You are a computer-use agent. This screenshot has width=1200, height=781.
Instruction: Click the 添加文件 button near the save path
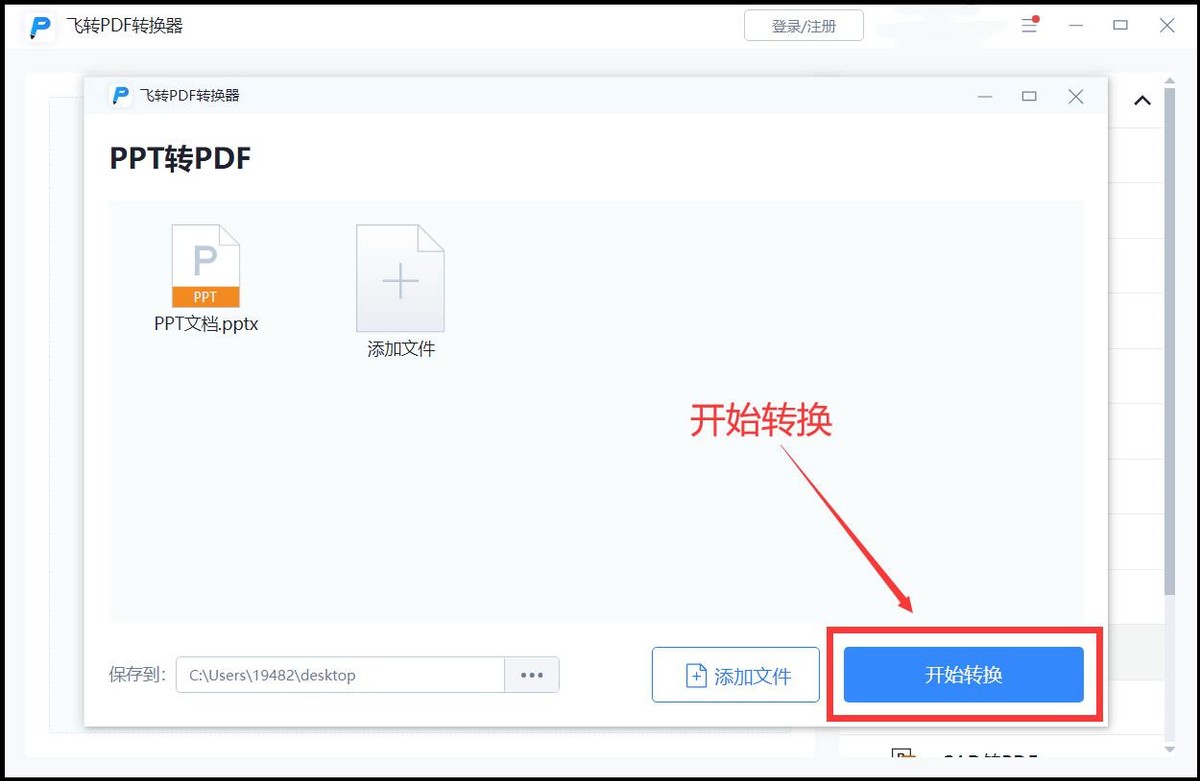[735, 675]
